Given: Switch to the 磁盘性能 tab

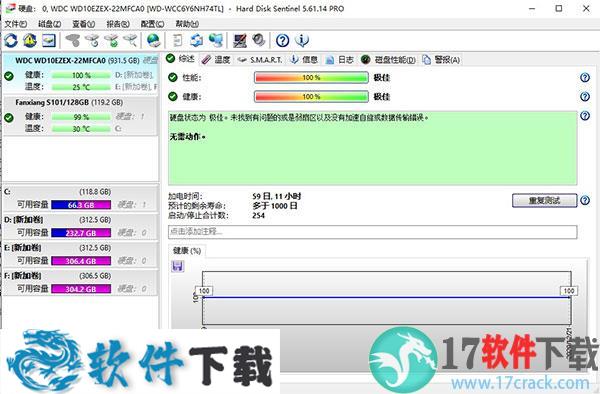Looking at the screenshot, I should (x=388, y=59).
